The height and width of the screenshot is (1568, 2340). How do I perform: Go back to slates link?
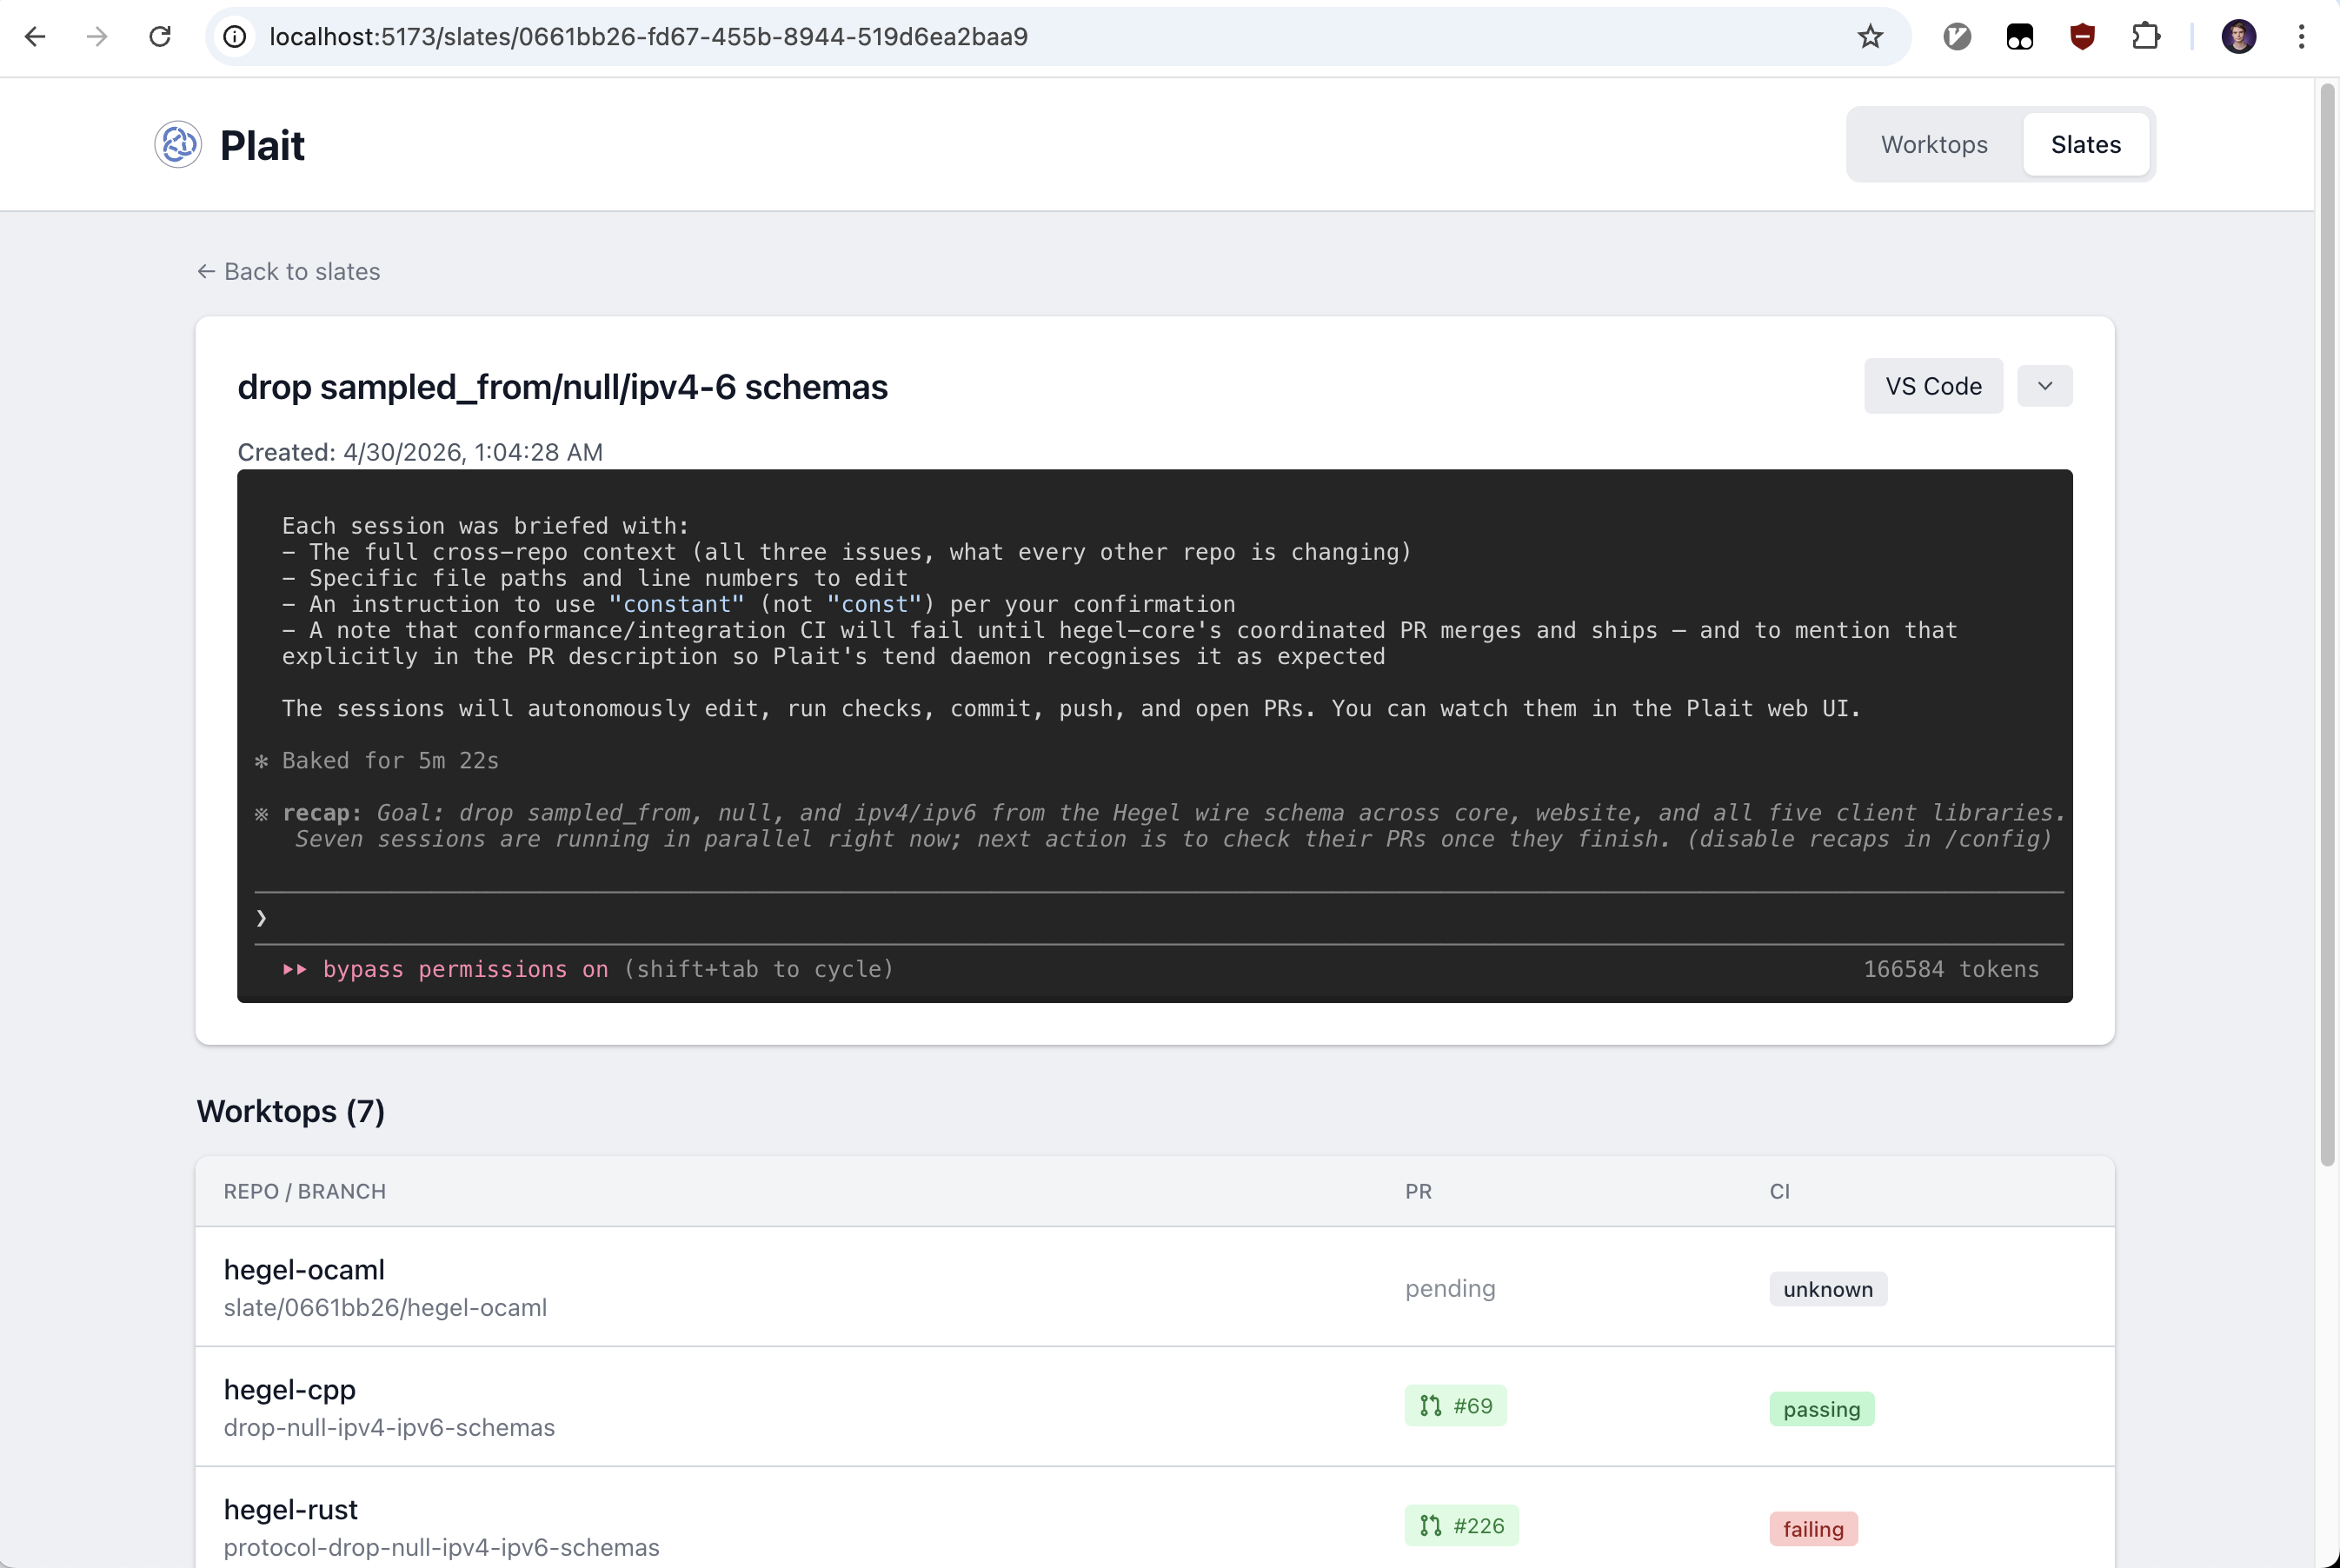point(289,272)
